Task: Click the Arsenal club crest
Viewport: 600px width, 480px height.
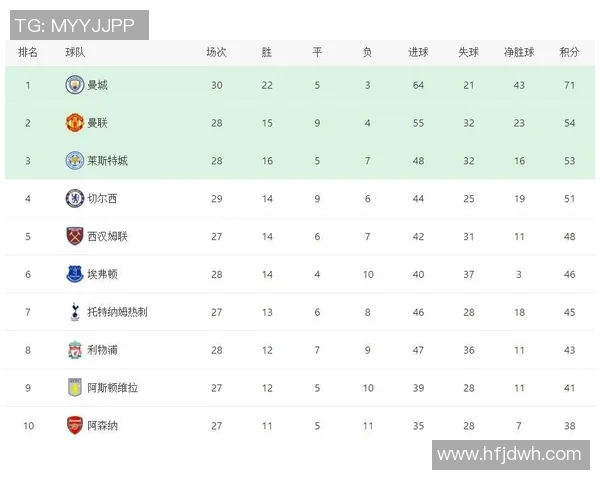Action: (74, 425)
